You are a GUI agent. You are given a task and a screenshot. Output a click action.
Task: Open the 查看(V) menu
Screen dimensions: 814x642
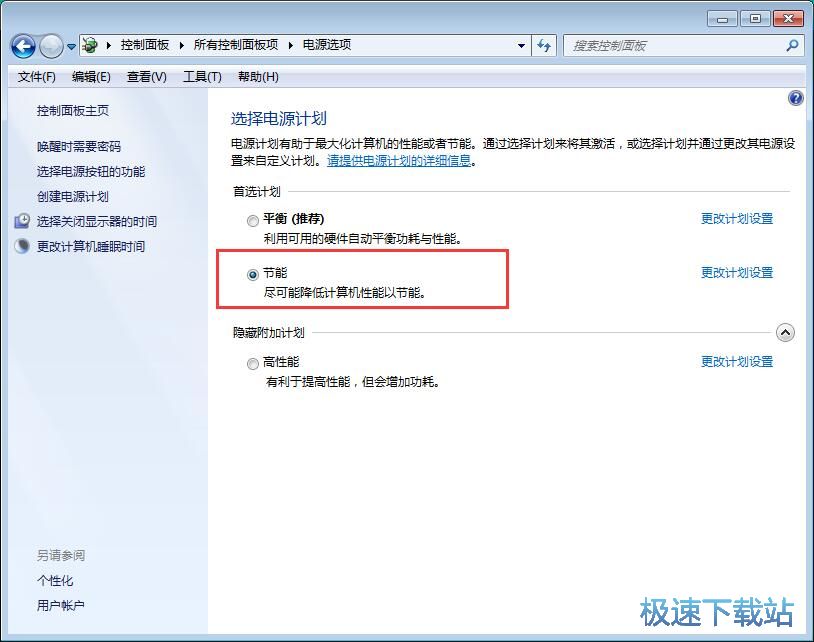147,77
